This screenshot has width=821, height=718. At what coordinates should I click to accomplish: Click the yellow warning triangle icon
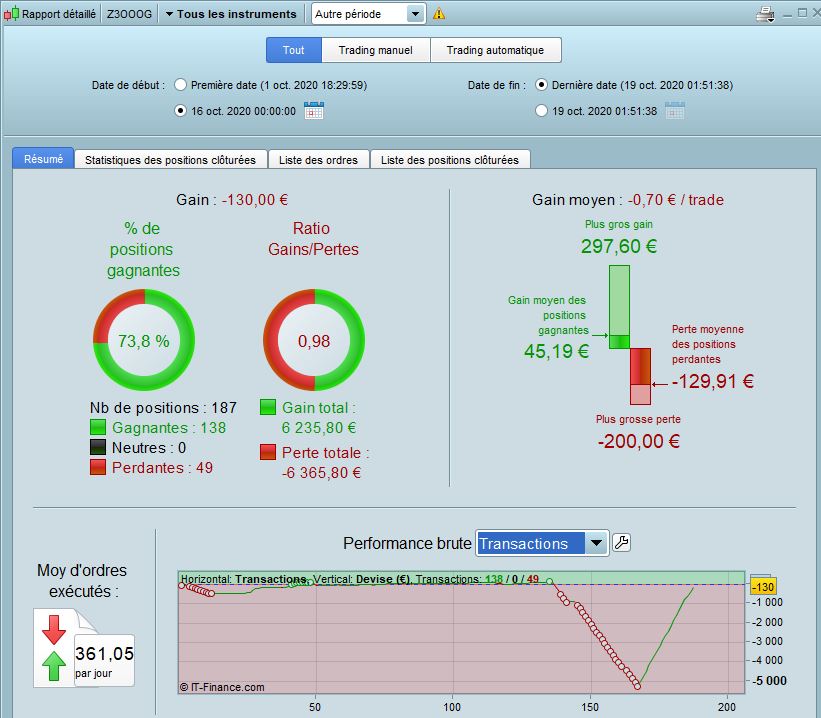(x=439, y=14)
